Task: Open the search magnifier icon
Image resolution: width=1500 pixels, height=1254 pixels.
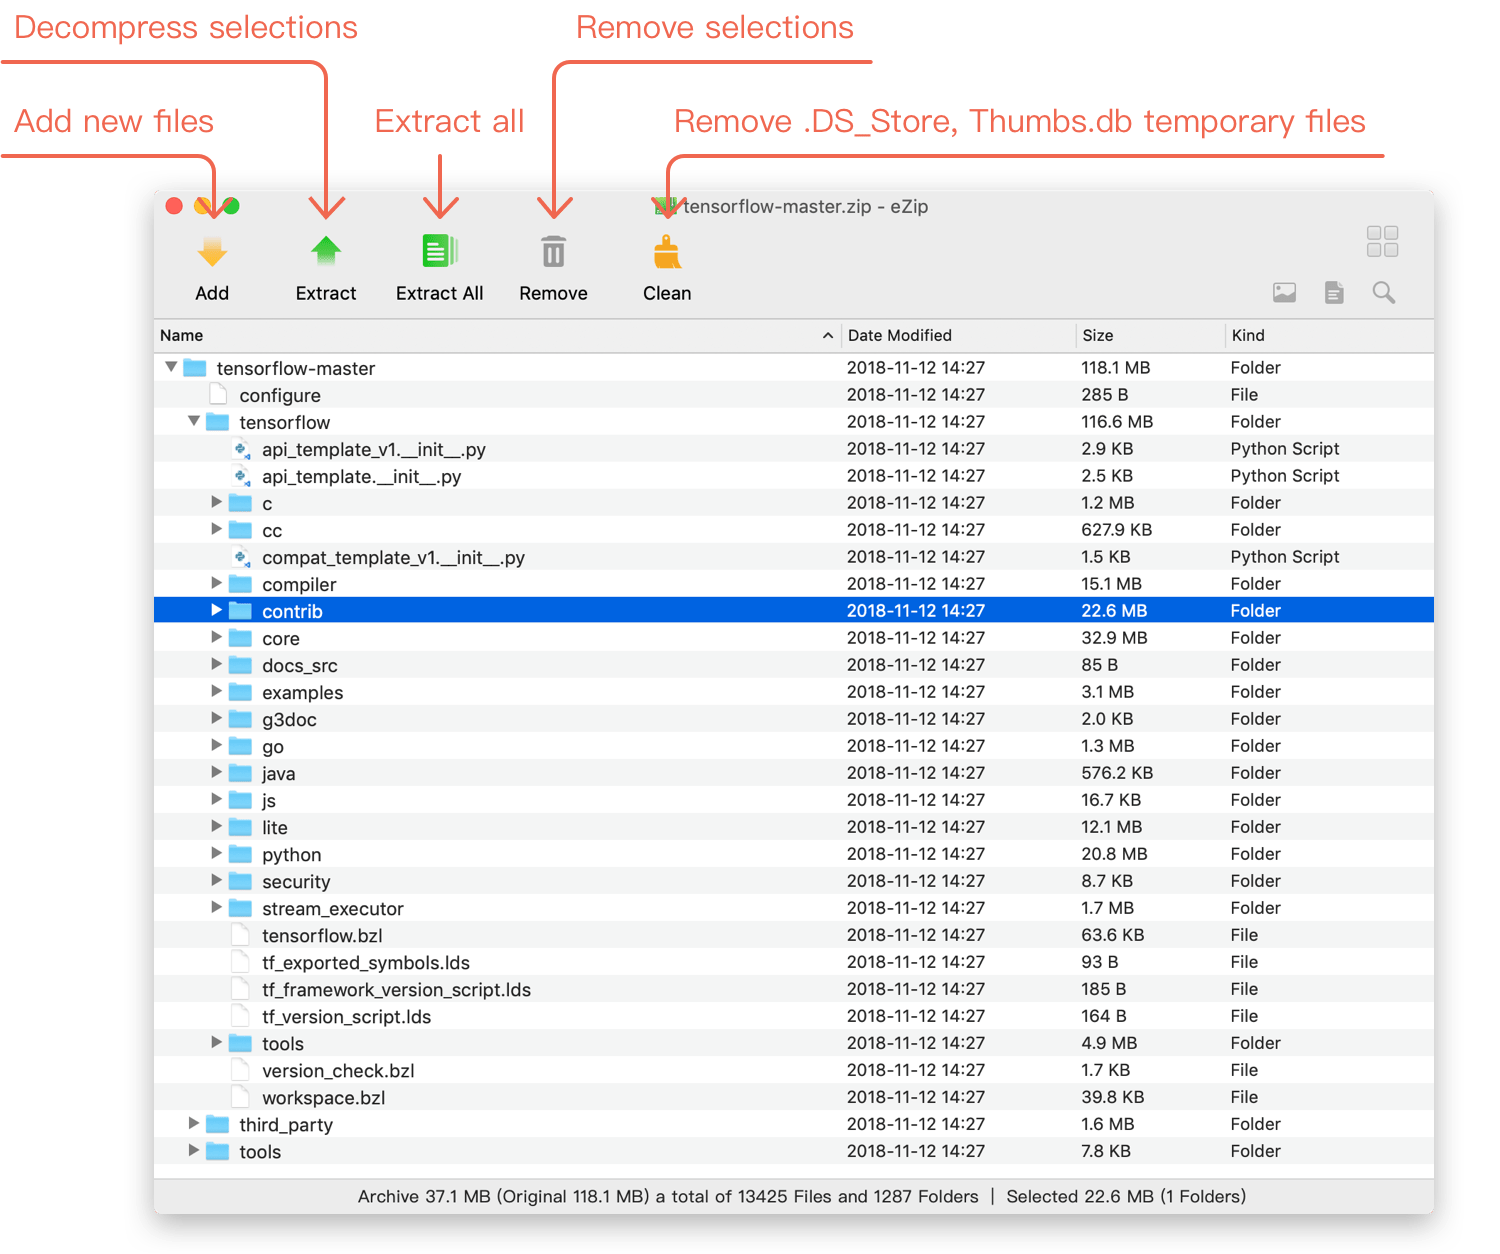Action: (1384, 292)
